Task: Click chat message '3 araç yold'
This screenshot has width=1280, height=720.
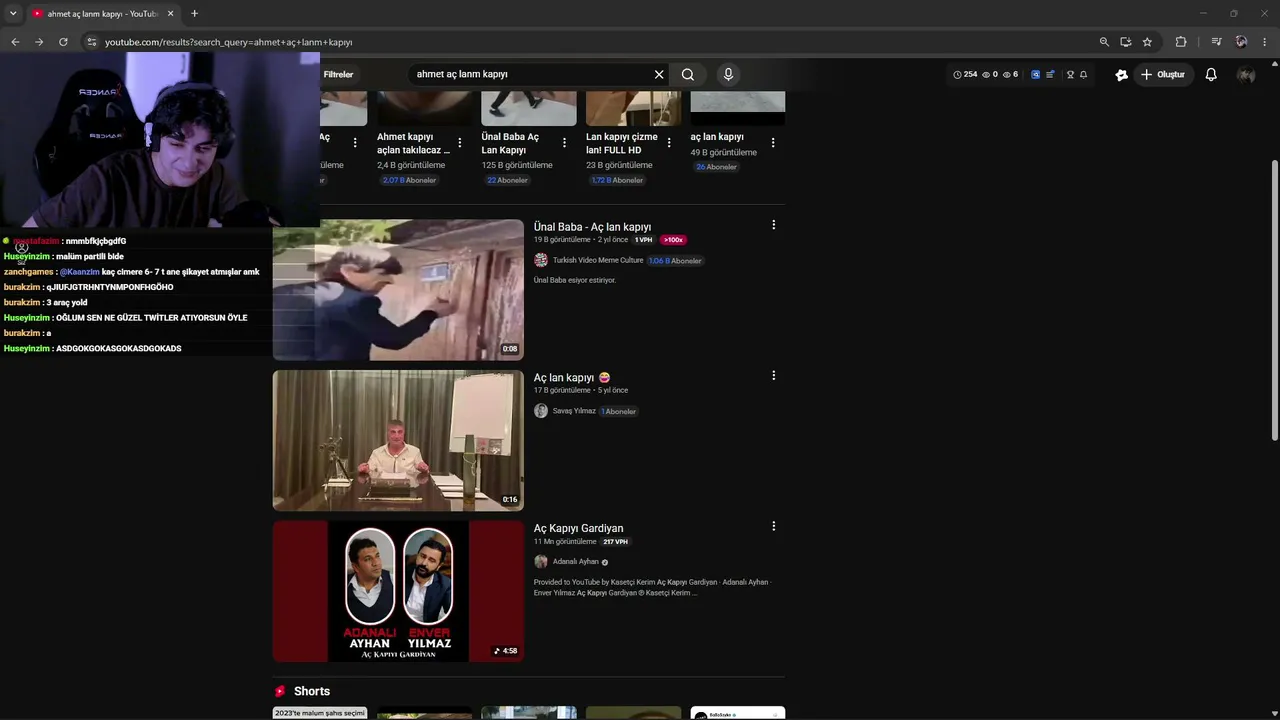Action: [67, 303]
